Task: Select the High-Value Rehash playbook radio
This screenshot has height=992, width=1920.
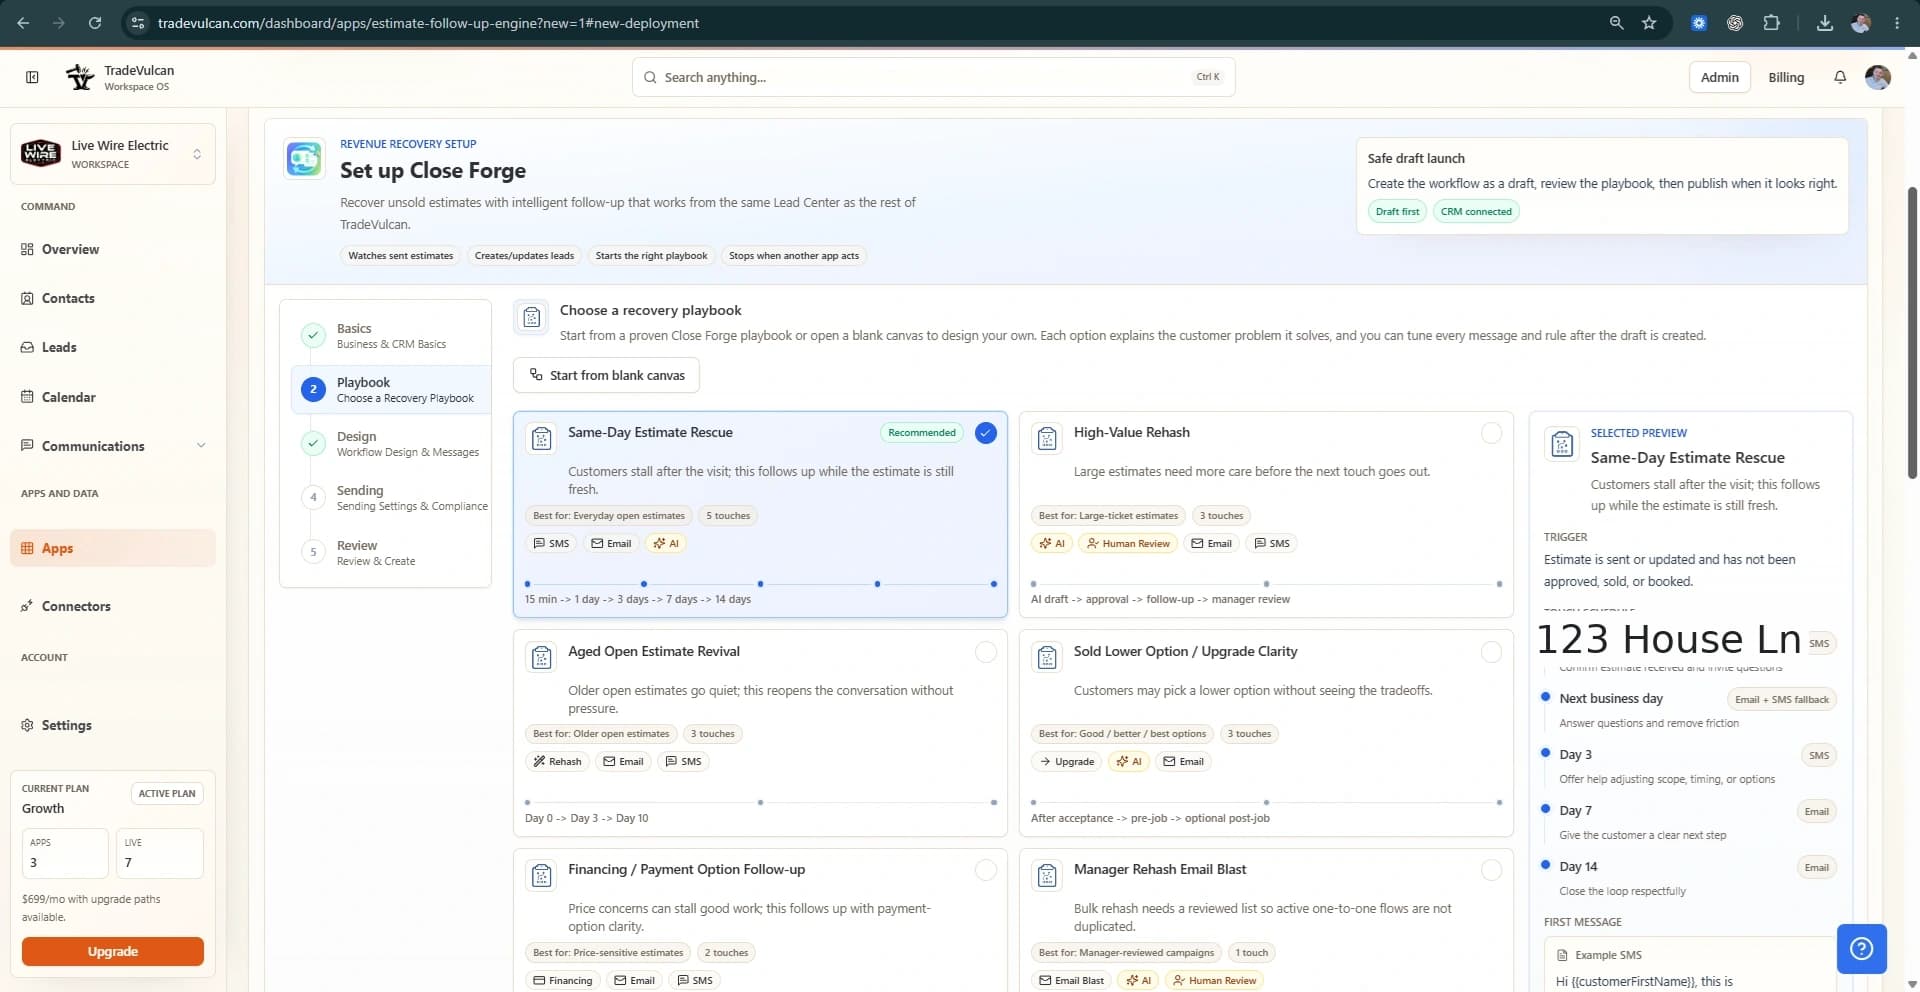Action: click(x=1491, y=433)
